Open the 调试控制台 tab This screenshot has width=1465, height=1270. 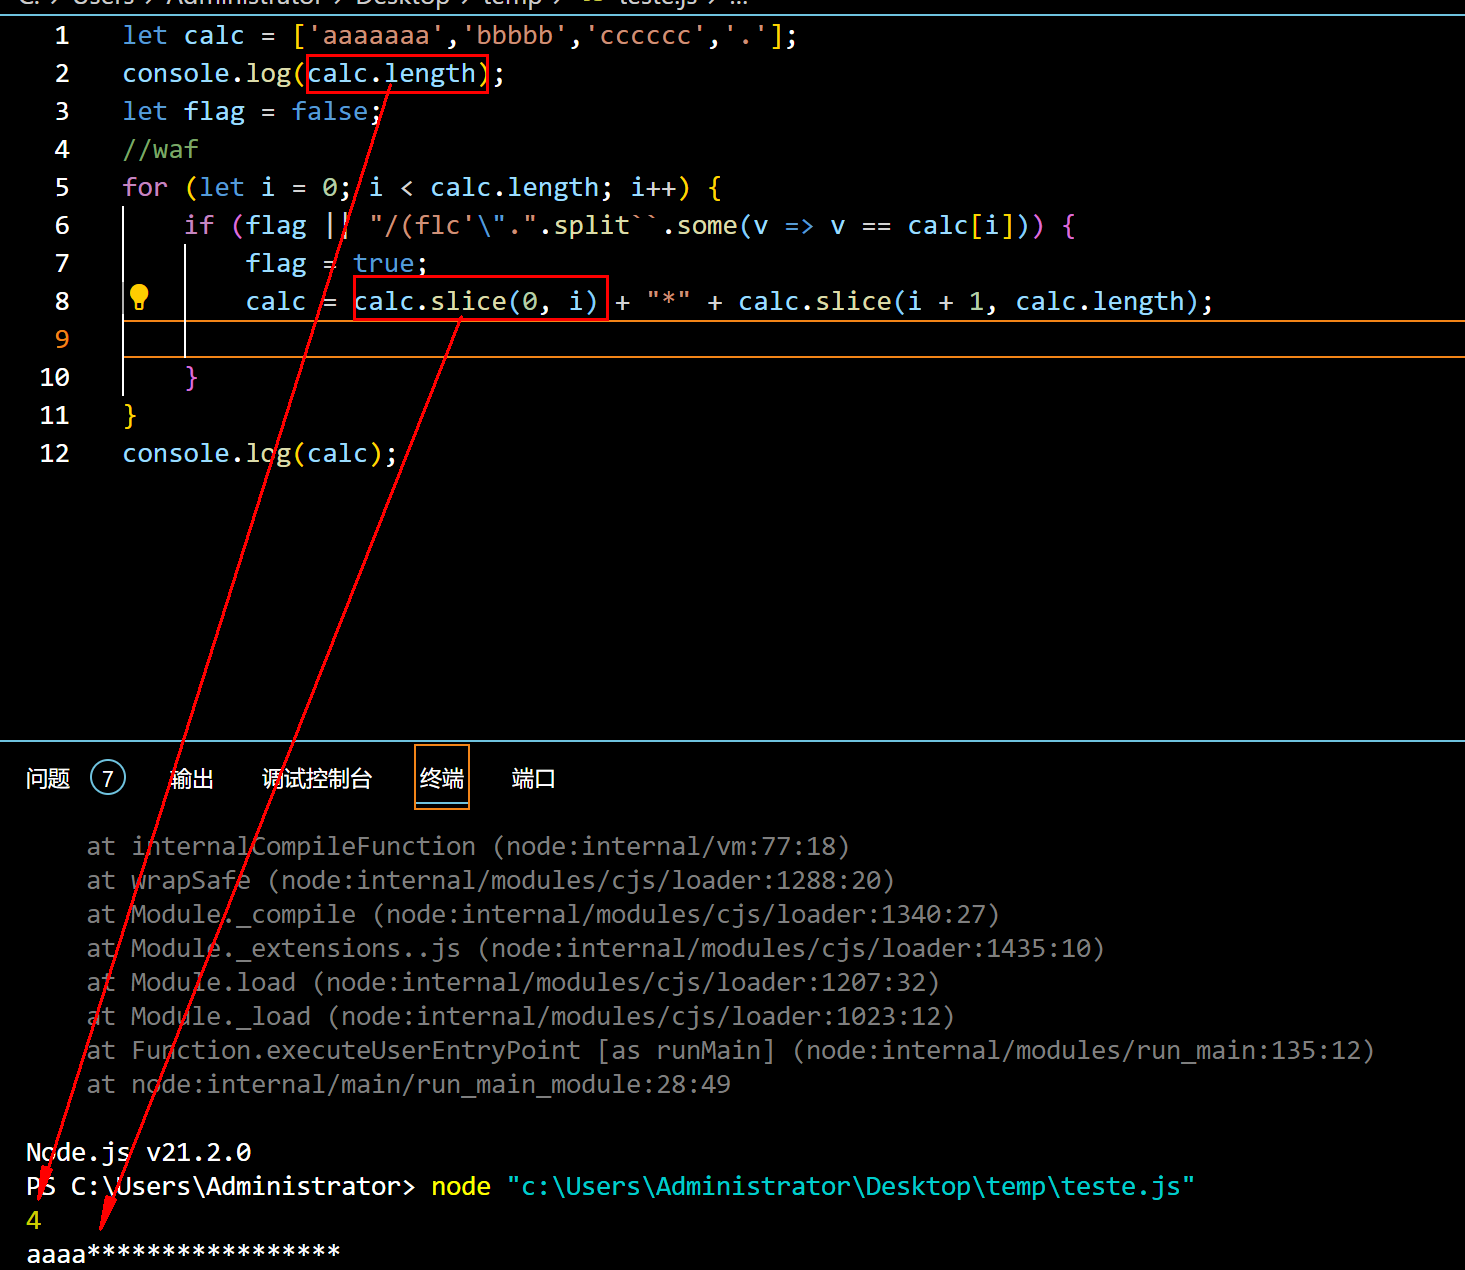(317, 778)
